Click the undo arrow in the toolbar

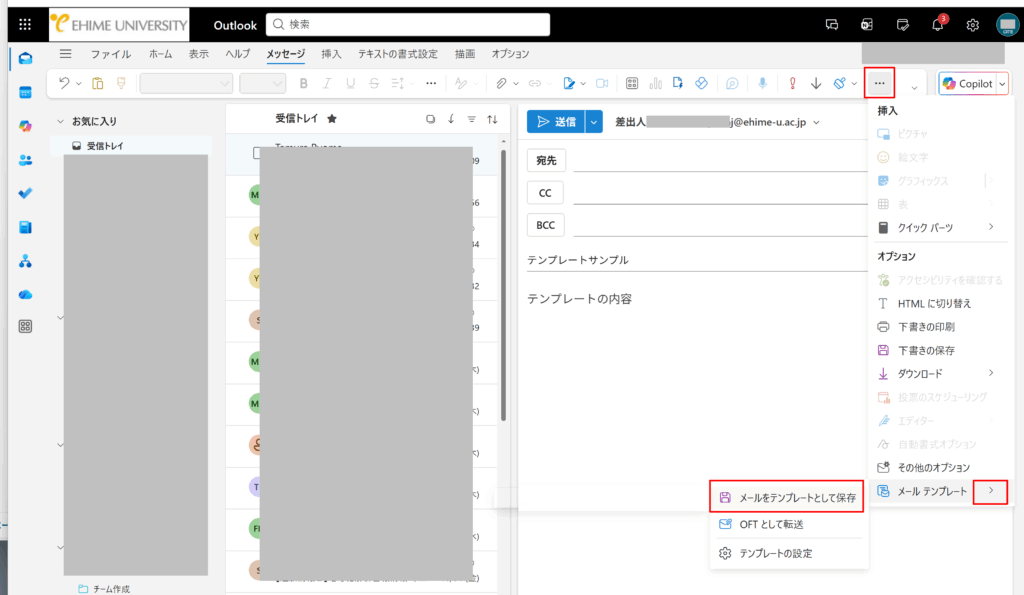click(65, 84)
